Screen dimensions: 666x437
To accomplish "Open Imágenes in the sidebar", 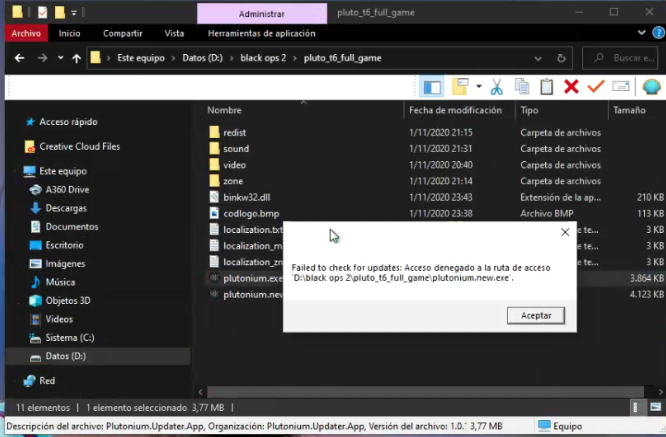I will [65, 264].
